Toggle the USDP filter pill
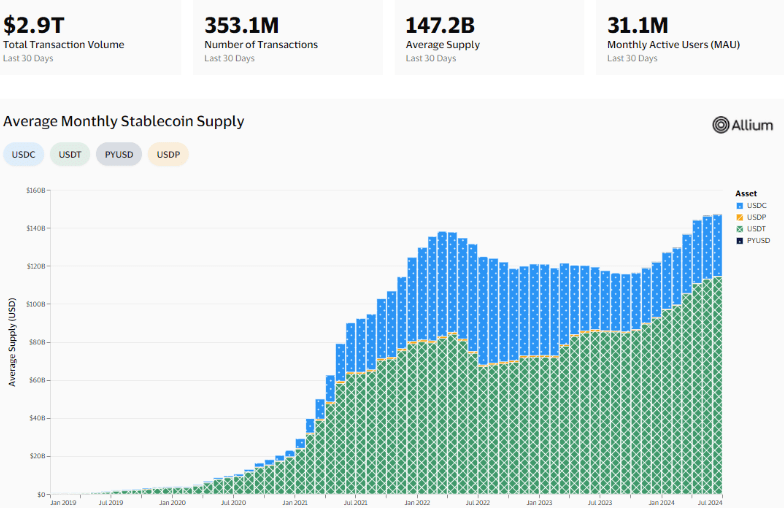Image resolution: width=784 pixels, height=508 pixels. [x=168, y=155]
